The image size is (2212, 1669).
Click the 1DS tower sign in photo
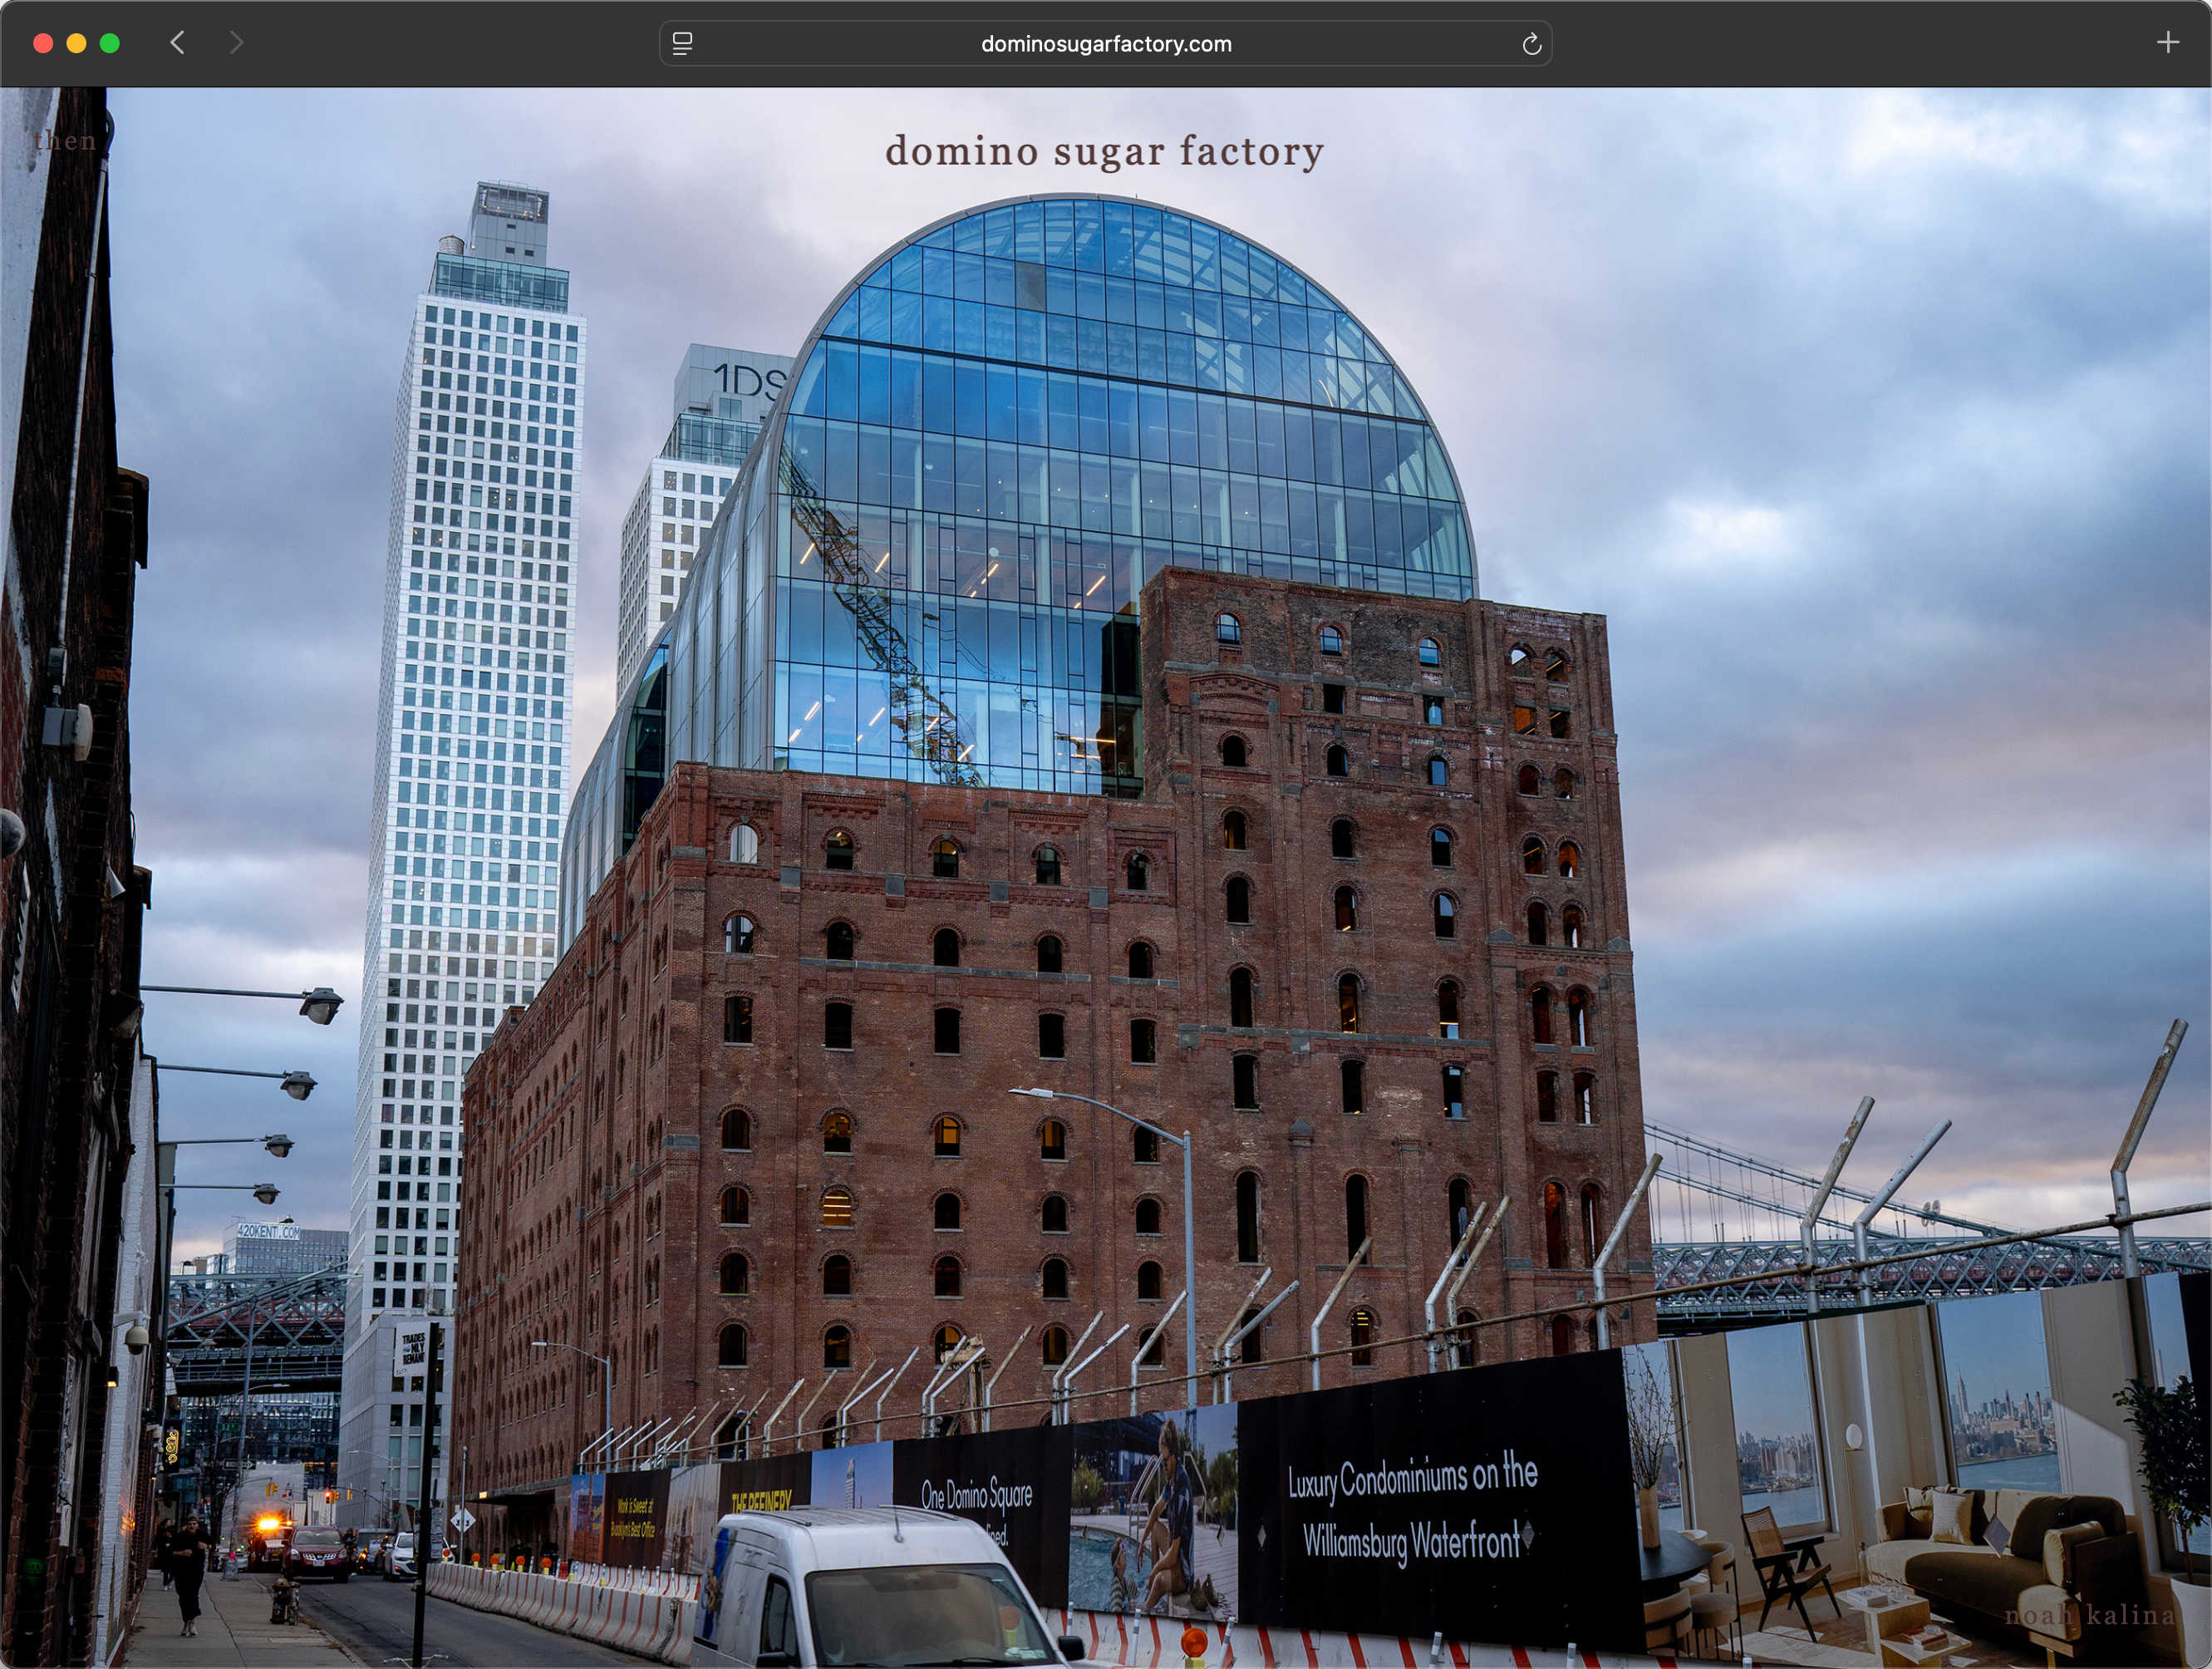click(x=748, y=381)
